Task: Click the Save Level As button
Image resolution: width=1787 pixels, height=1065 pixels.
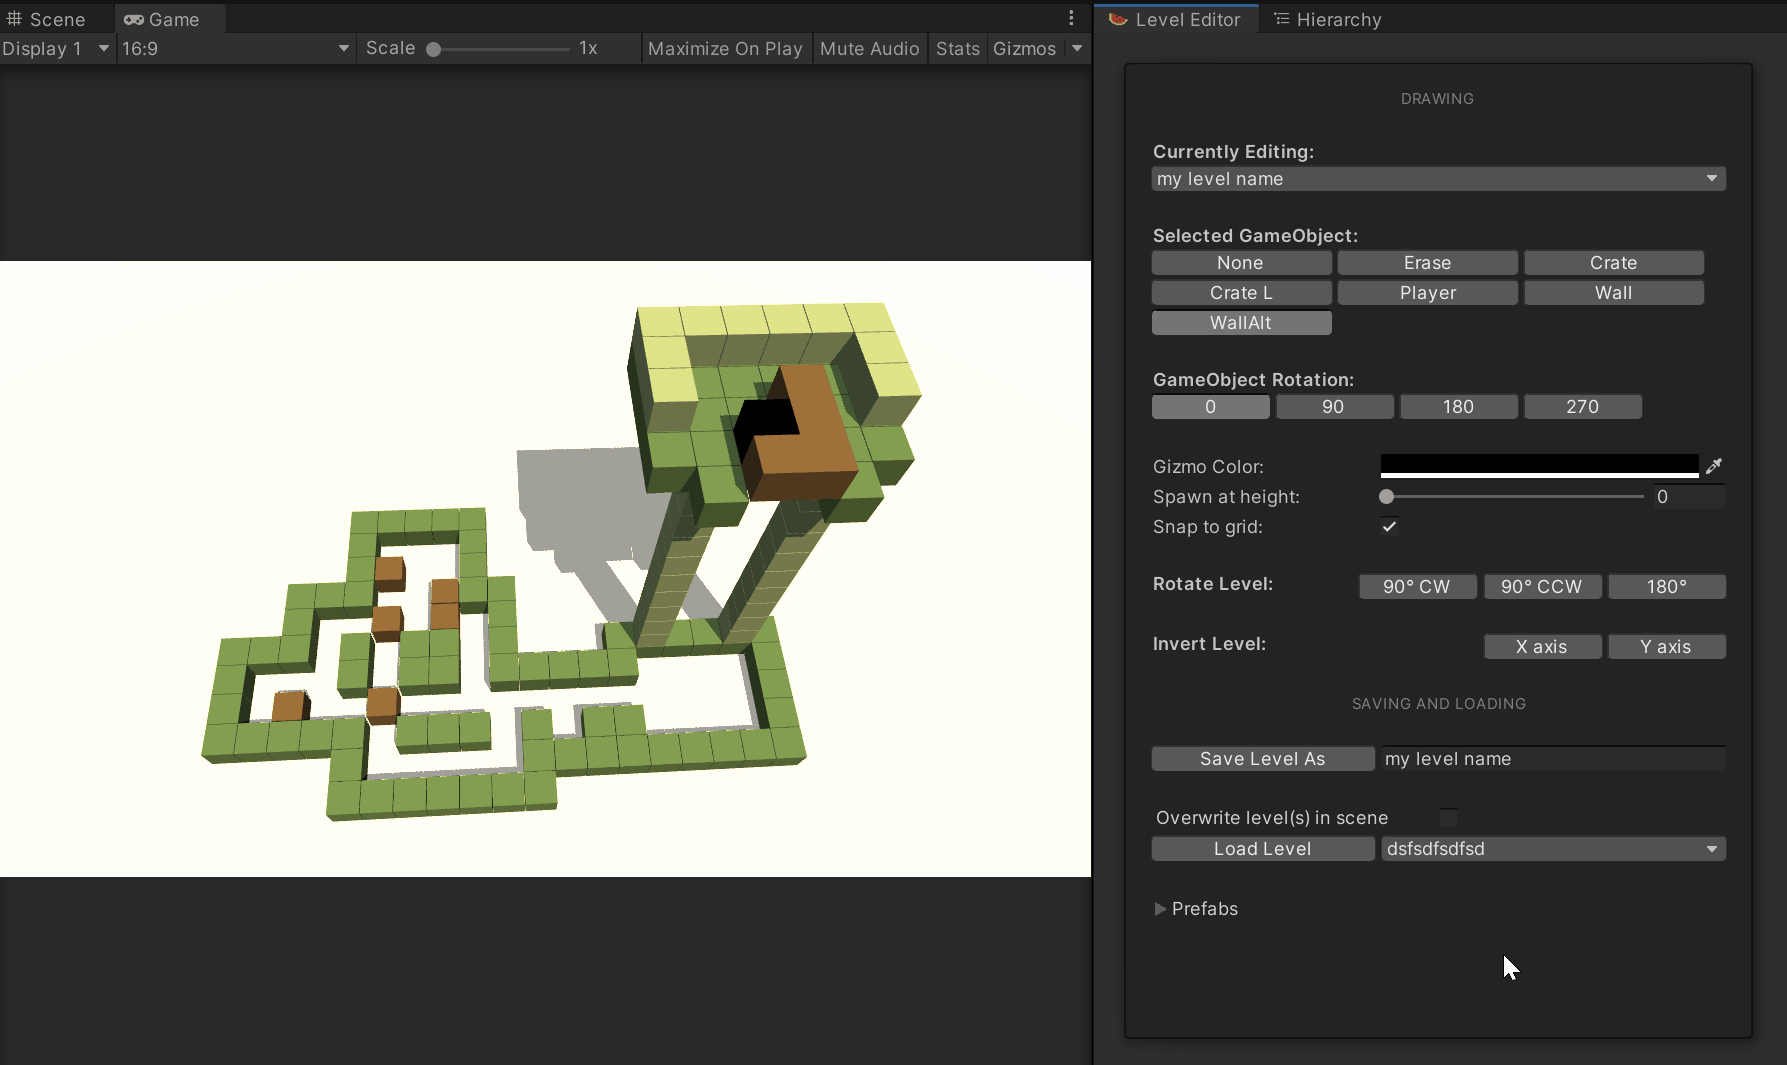Action: tap(1262, 758)
